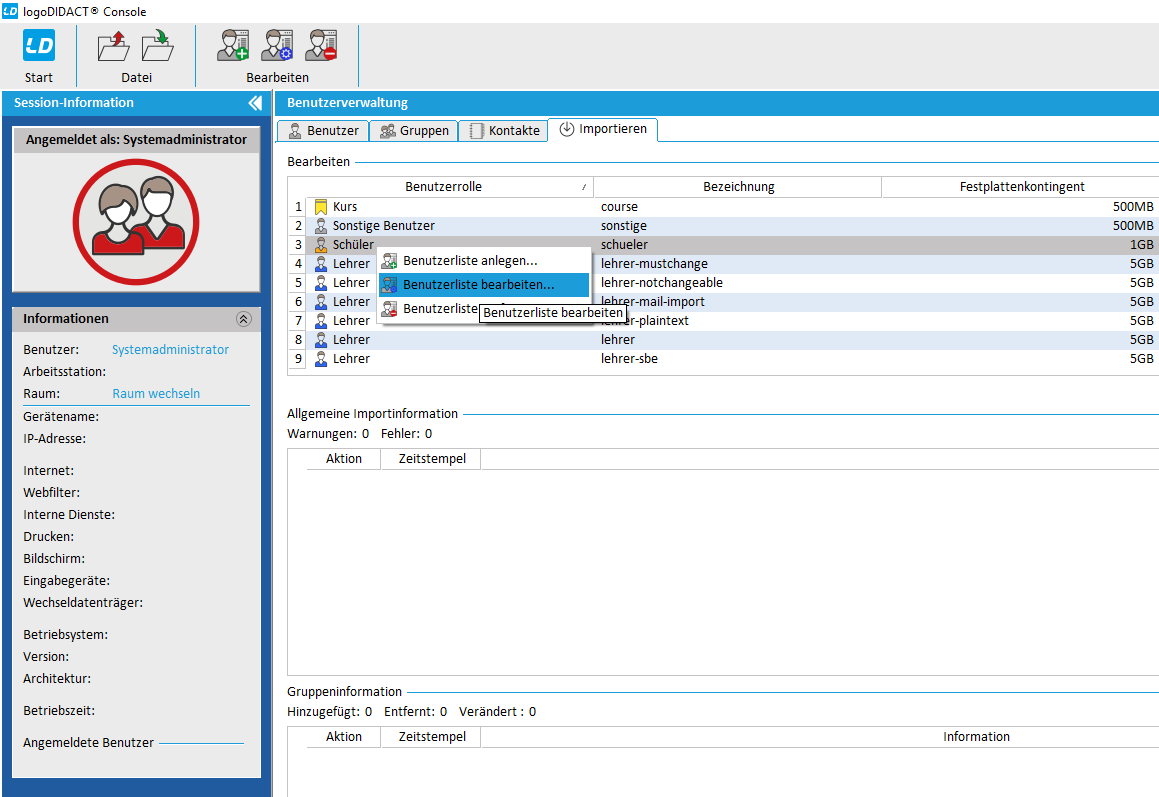Image resolution: width=1159 pixels, height=797 pixels.
Task: Click Aktion header under Allgemeine Importinformation
Action: (x=344, y=459)
